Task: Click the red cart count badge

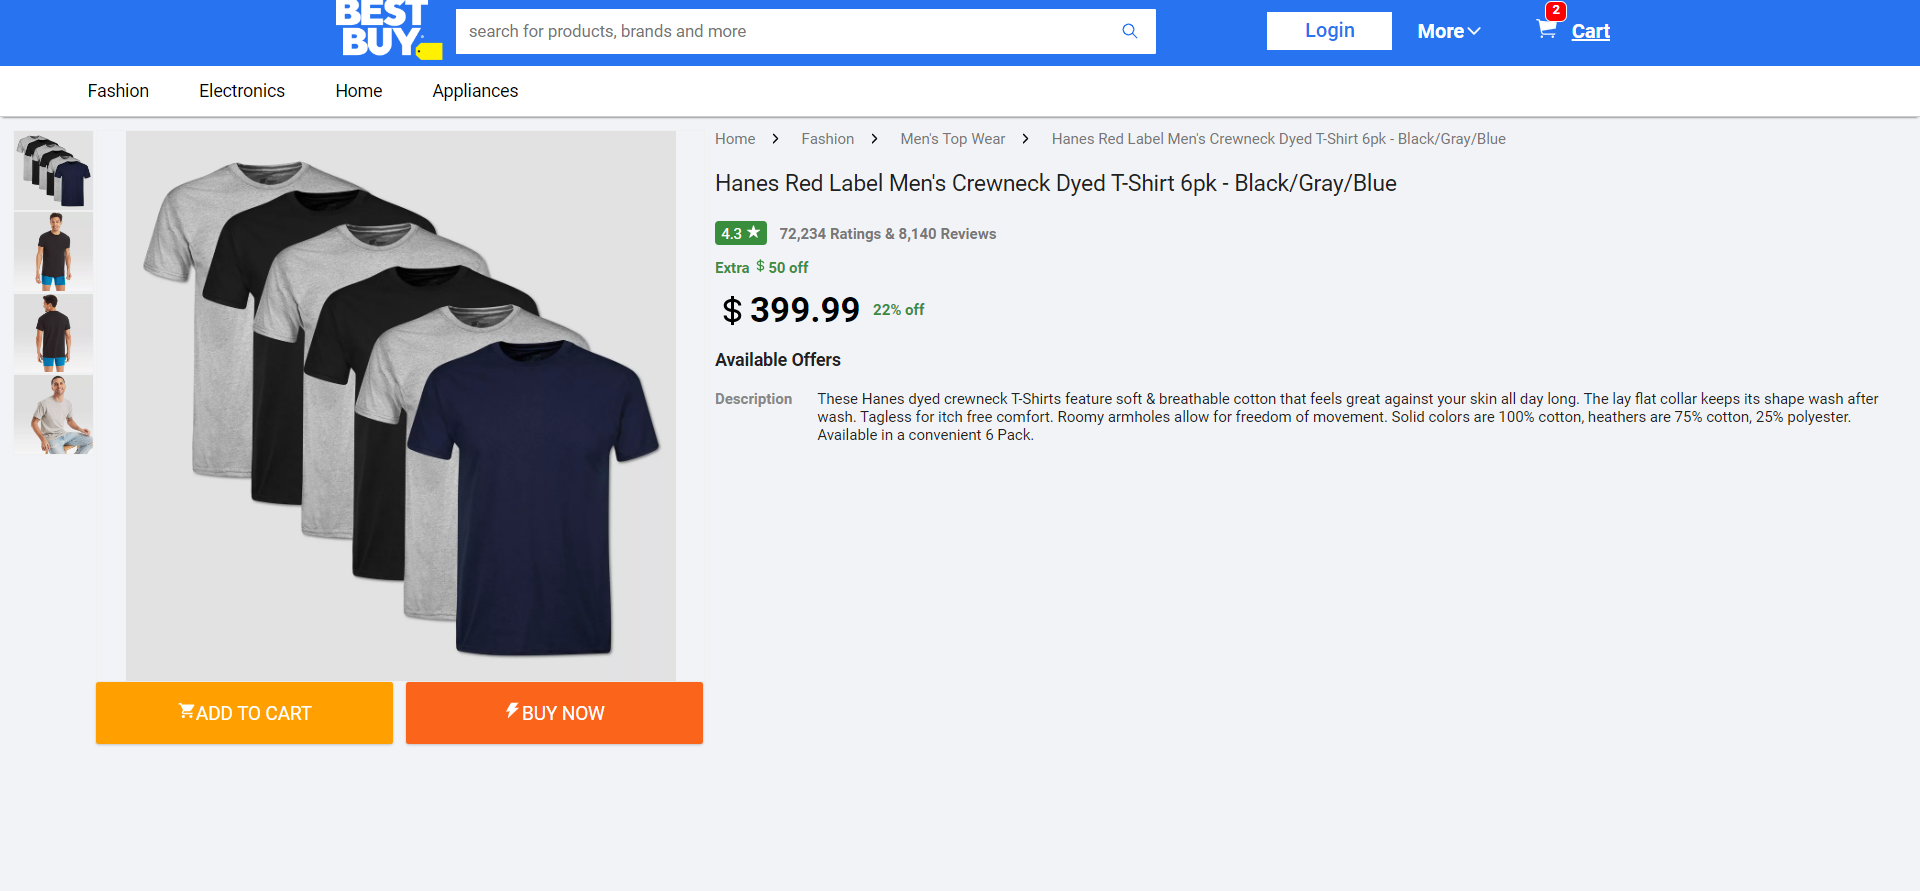Action: point(1555,11)
